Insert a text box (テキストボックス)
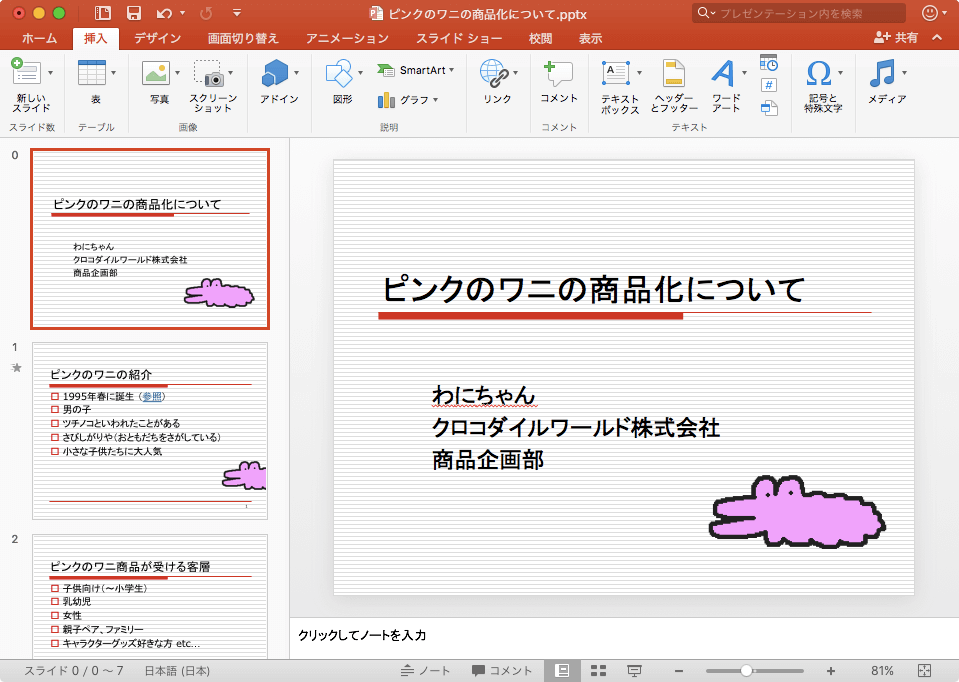This screenshot has width=959, height=682. point(618,74)
